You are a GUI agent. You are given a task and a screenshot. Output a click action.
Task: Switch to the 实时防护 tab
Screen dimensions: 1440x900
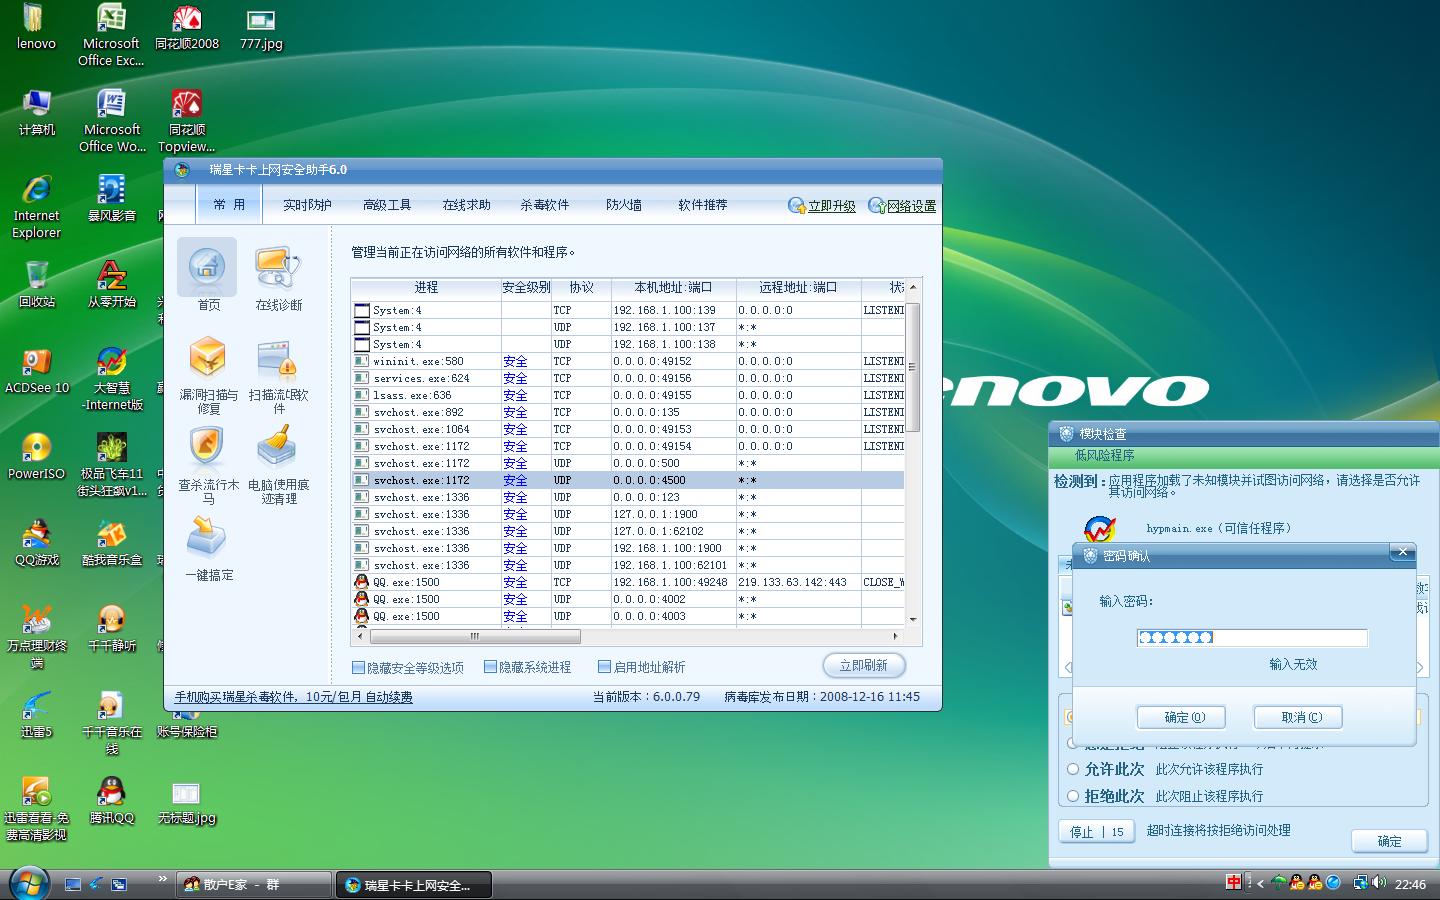pos(307,205)
